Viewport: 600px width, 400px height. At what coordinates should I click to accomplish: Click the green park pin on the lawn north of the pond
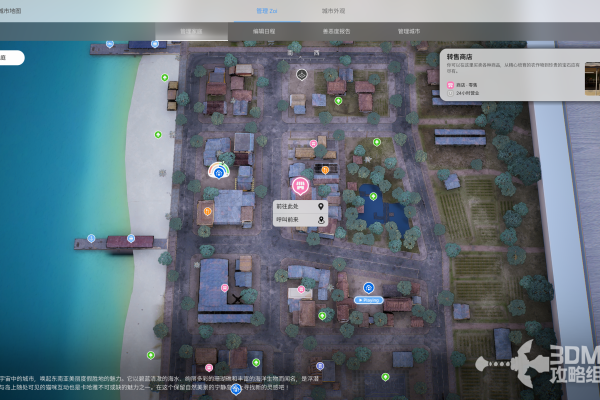(377, 142)
